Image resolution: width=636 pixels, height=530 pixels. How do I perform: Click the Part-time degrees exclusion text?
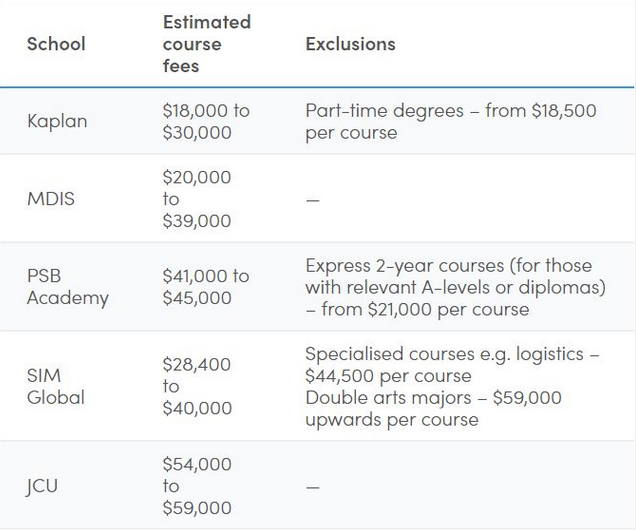451,121
